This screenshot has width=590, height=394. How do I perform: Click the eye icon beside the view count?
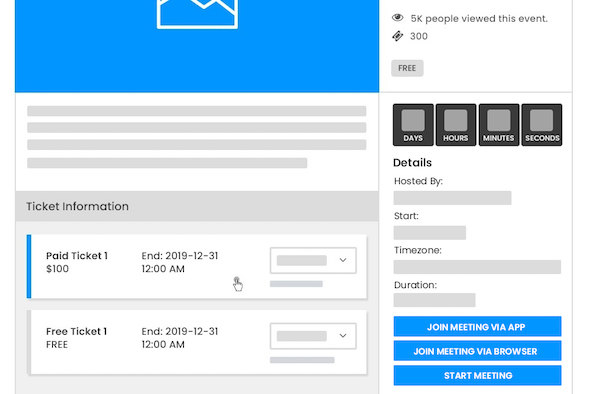point(397,18)
